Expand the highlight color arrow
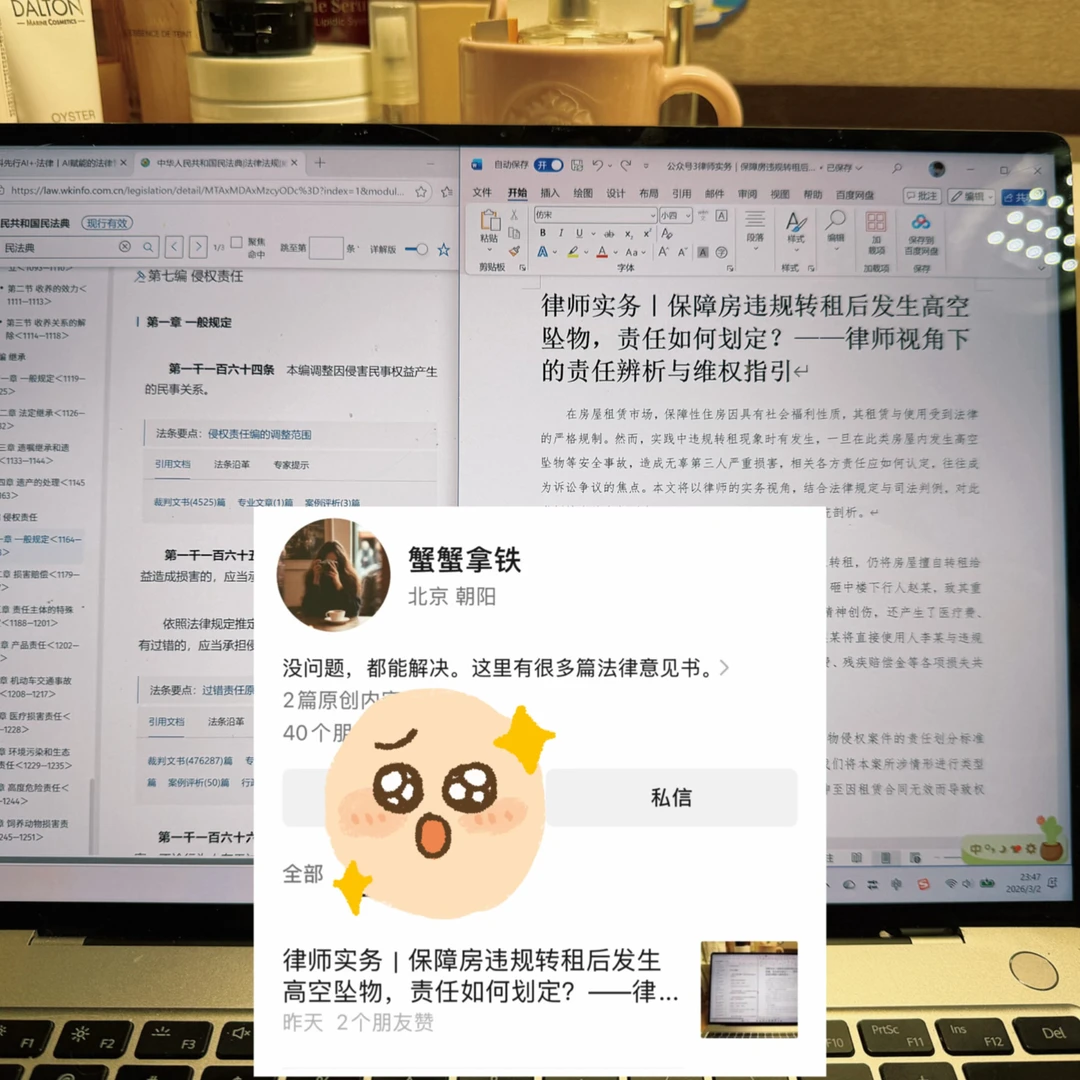This screenshot has height=1080, width=1080. coord(585,252)
